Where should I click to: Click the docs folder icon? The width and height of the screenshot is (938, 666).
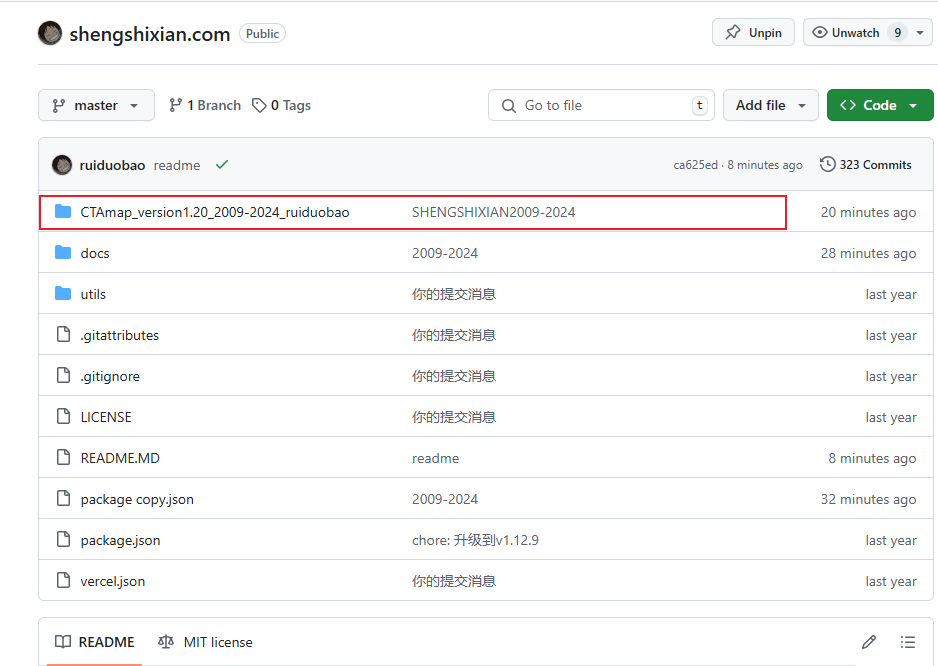pyautogui.click(x=63, y=253)
